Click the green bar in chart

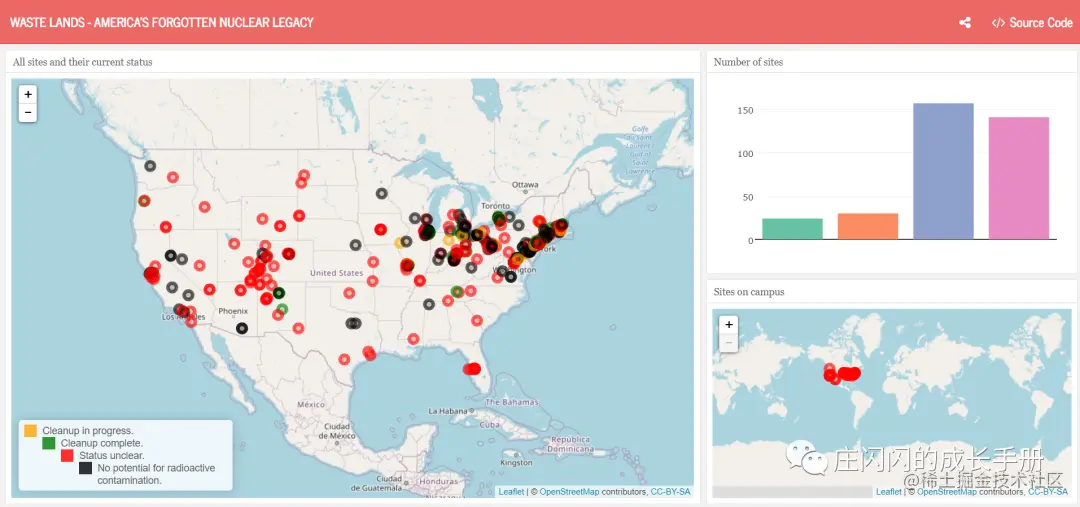[792, 229]
